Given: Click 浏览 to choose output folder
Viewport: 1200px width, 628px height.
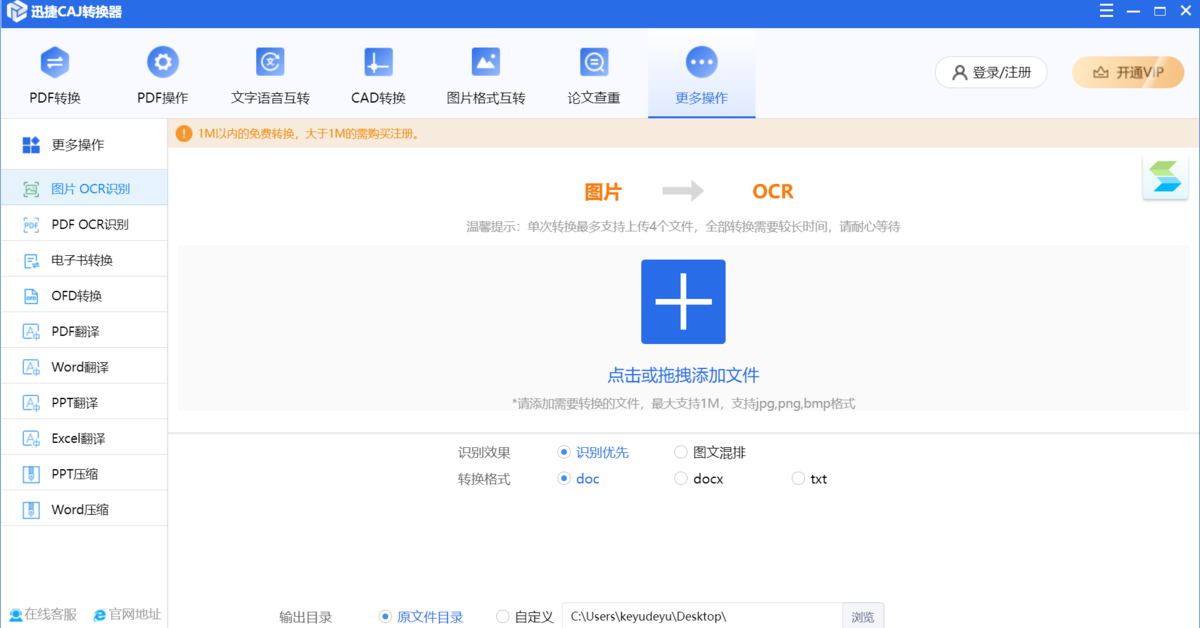Looking at the screenshot, I should tap(862, 615).
